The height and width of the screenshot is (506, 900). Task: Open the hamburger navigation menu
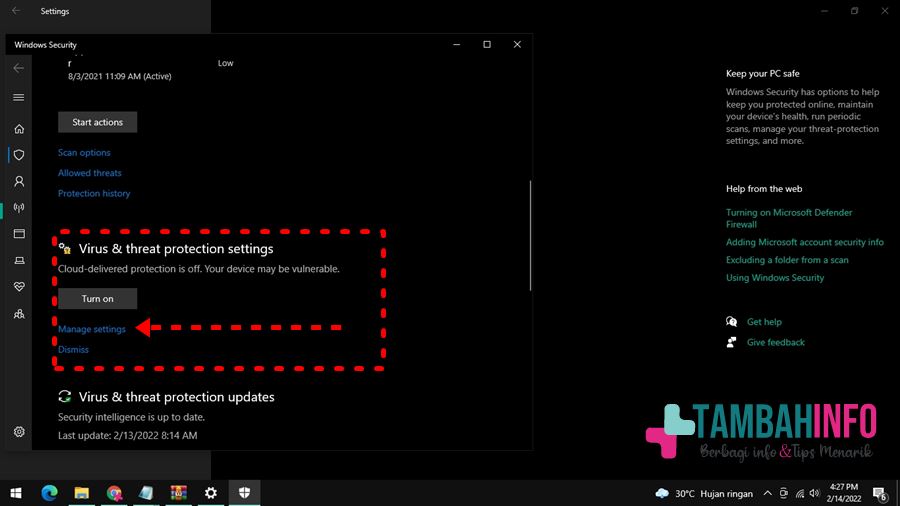click(19, 98)
